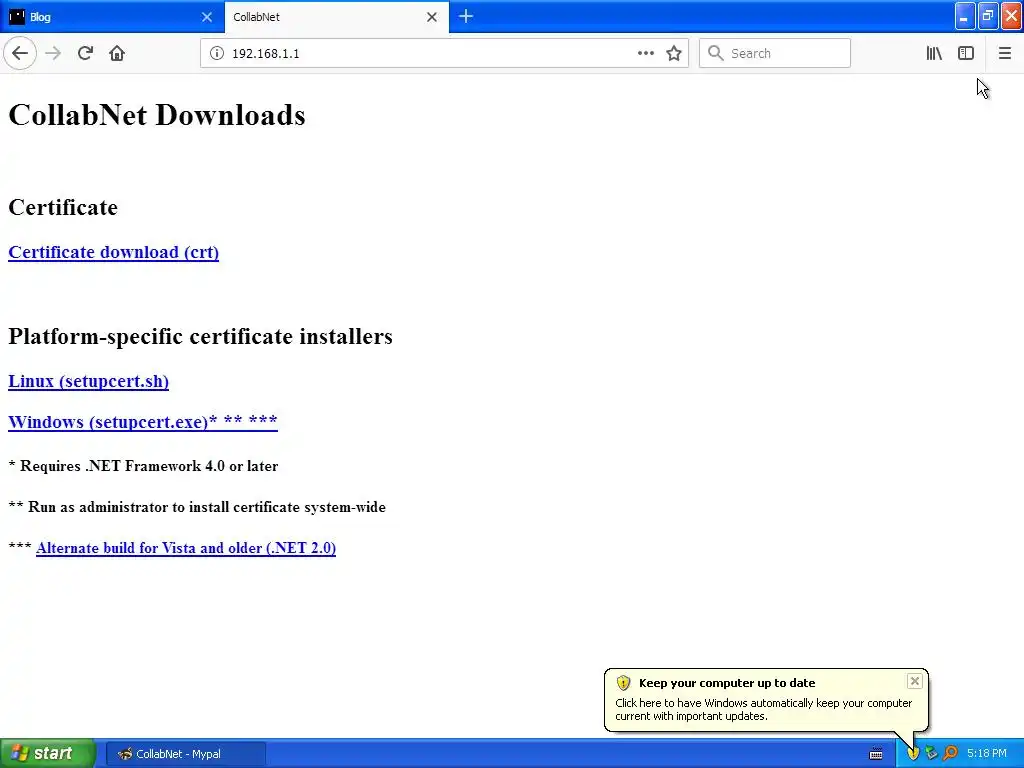Close the CollabNet tab
The height and width of the screenshot is (768, 1024).
(x=432, y=17)
